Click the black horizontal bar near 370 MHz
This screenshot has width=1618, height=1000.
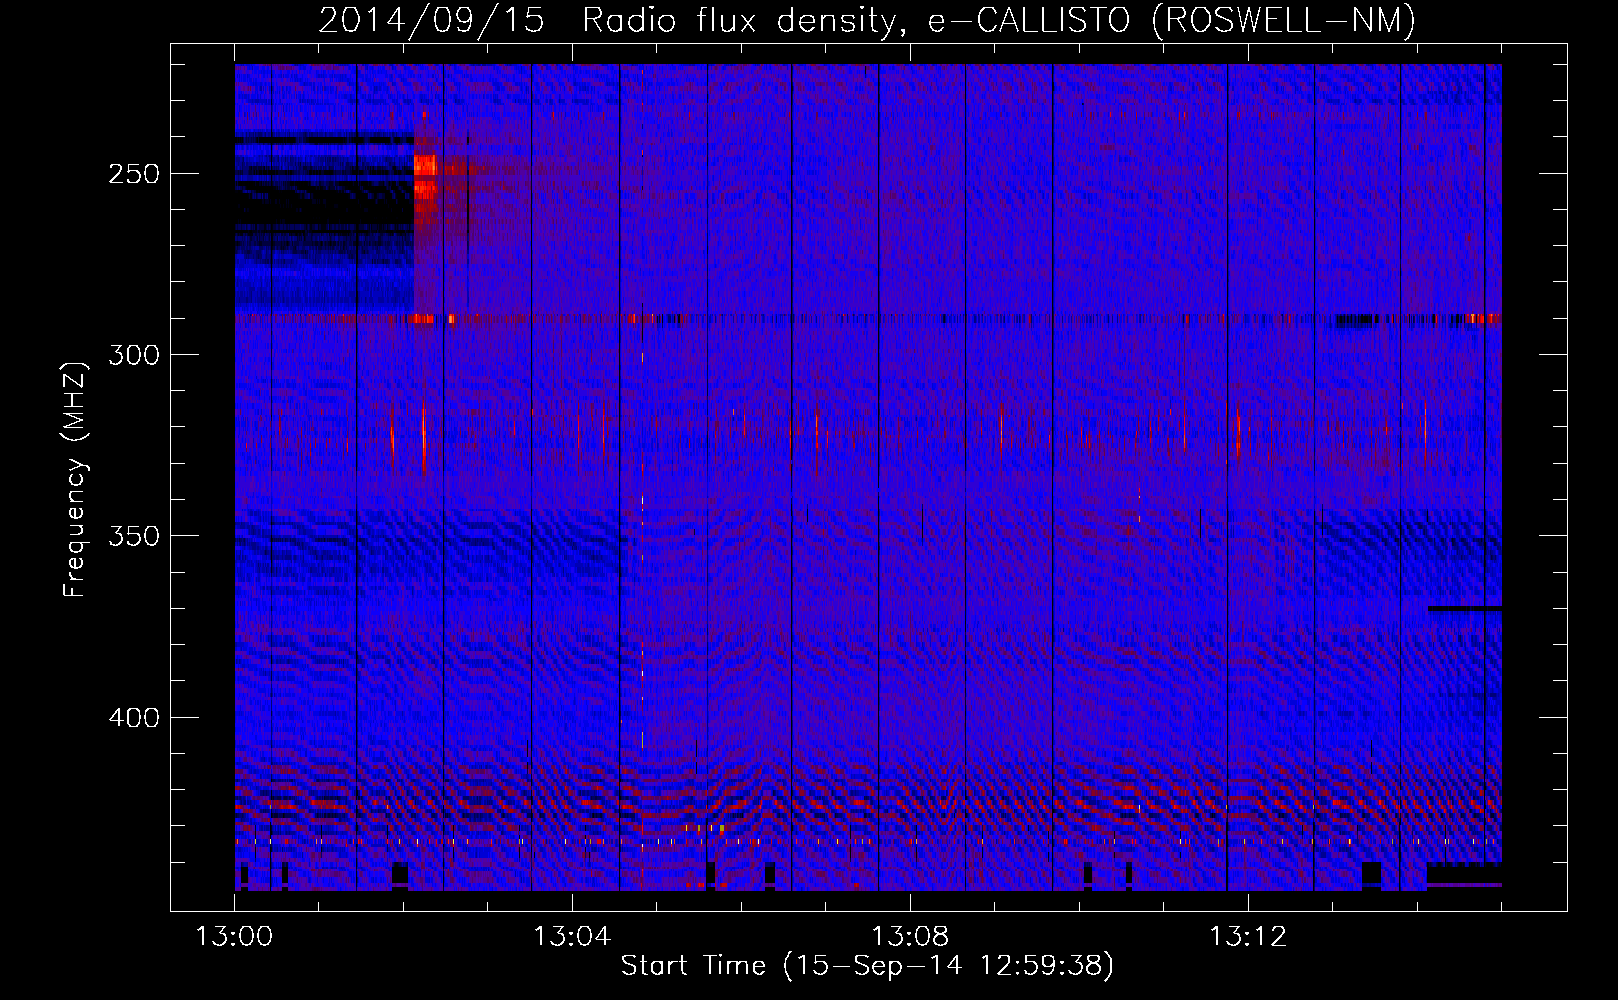click(x=1464, y=608)
